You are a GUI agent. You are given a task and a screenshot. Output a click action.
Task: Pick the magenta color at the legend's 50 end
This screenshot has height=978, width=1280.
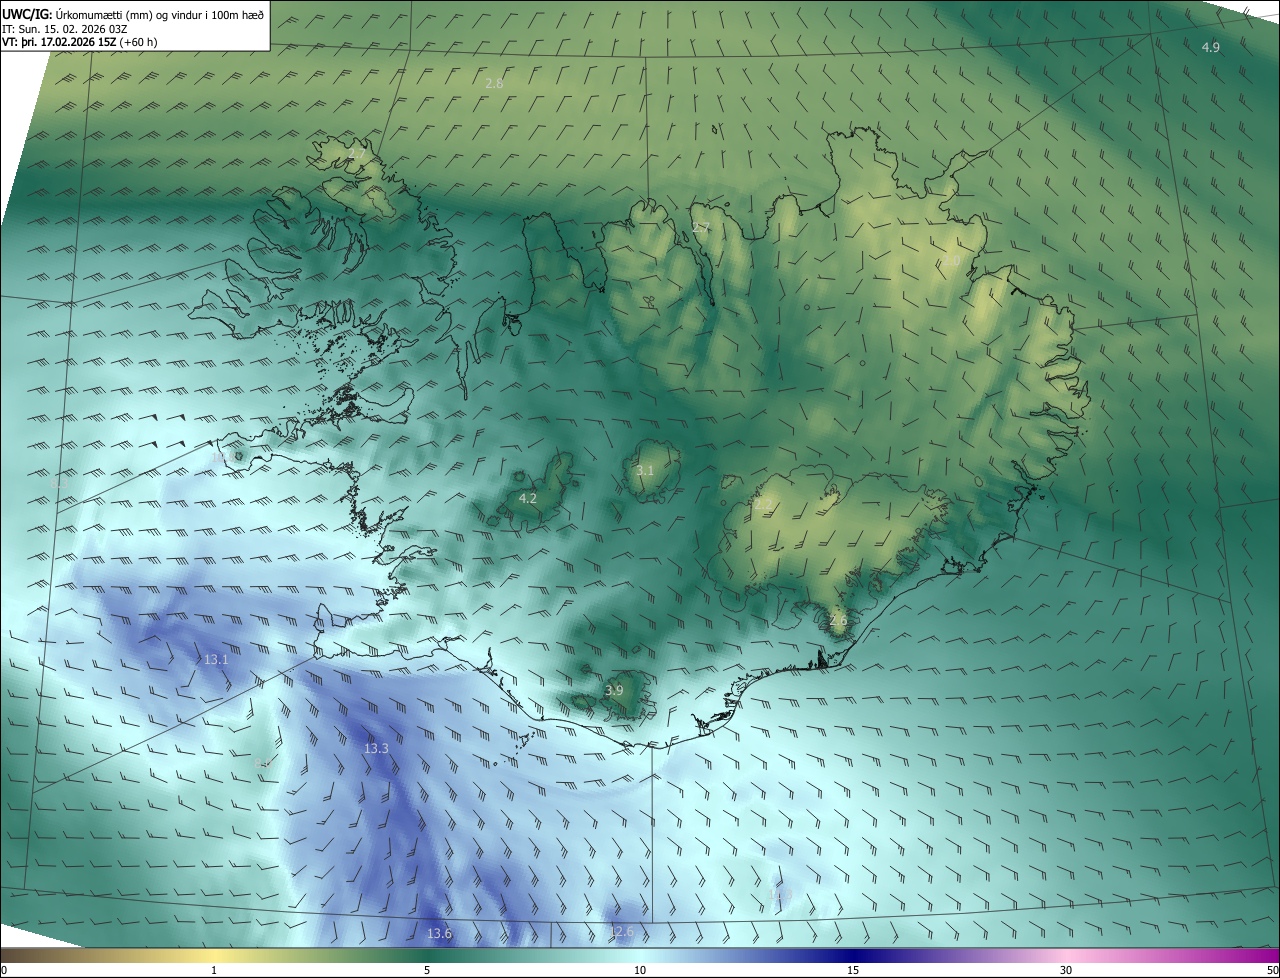click(x=1273, y=955)
